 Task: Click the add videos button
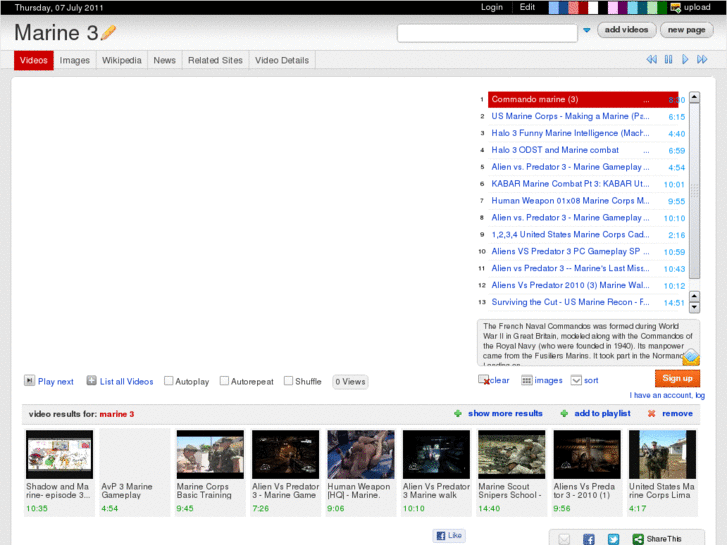pyautogui.click(x=626, y=30)
